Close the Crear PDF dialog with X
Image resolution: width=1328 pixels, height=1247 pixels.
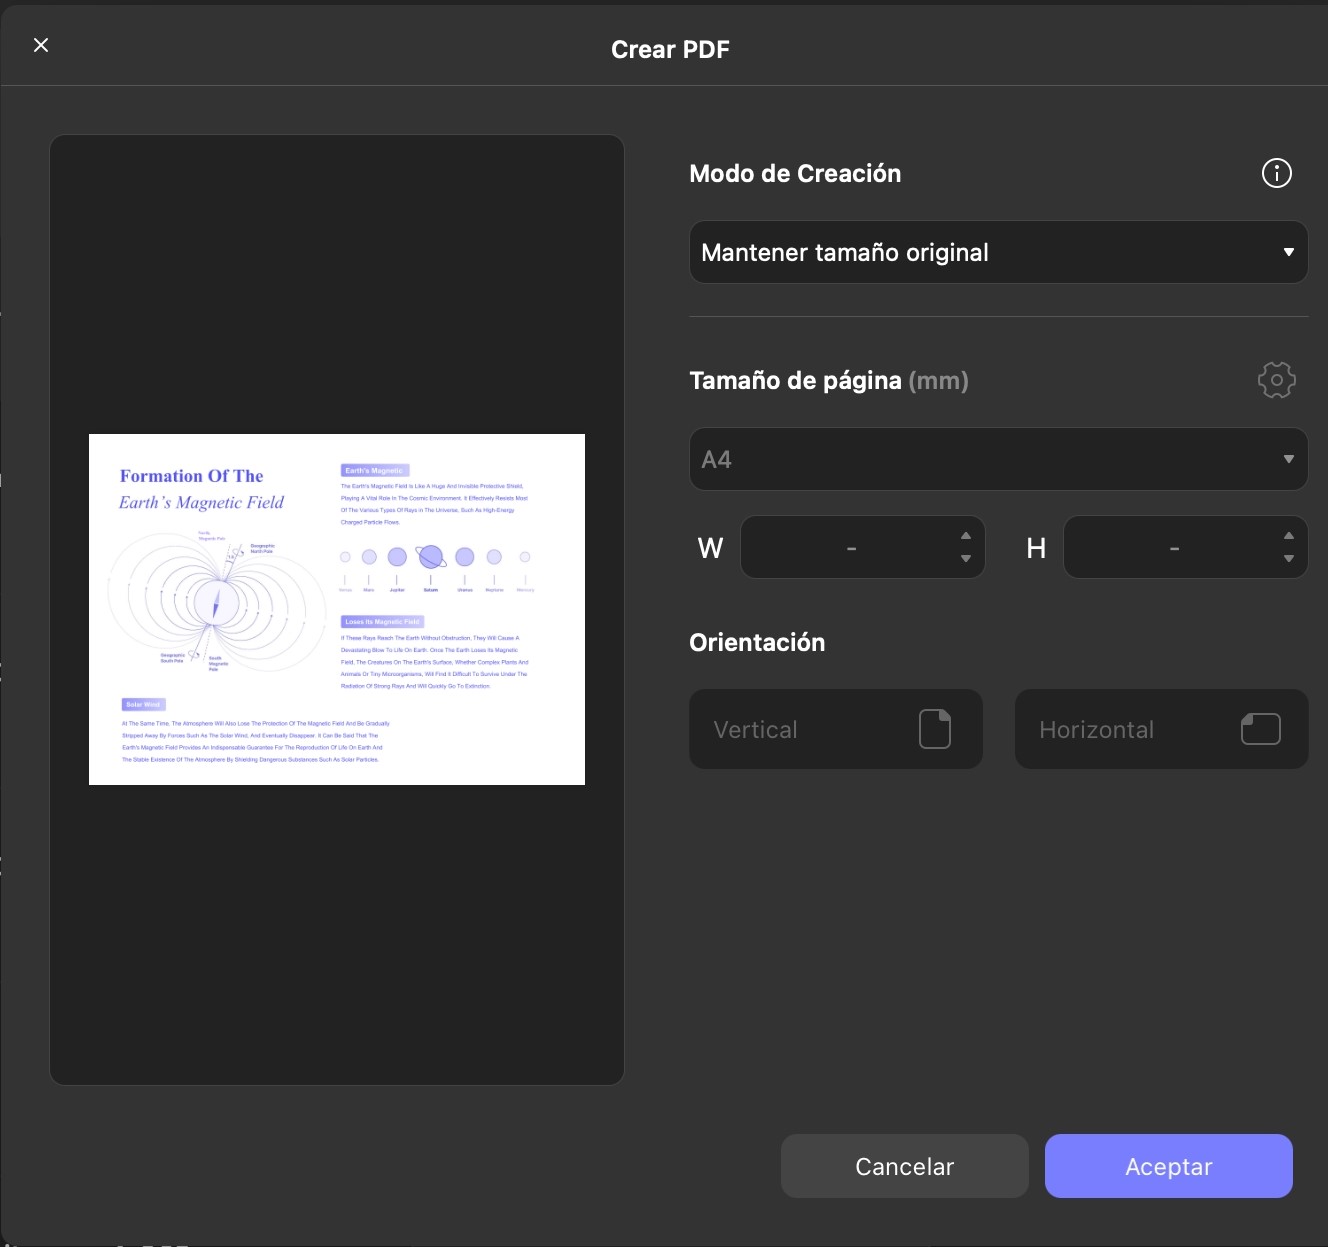41,45
